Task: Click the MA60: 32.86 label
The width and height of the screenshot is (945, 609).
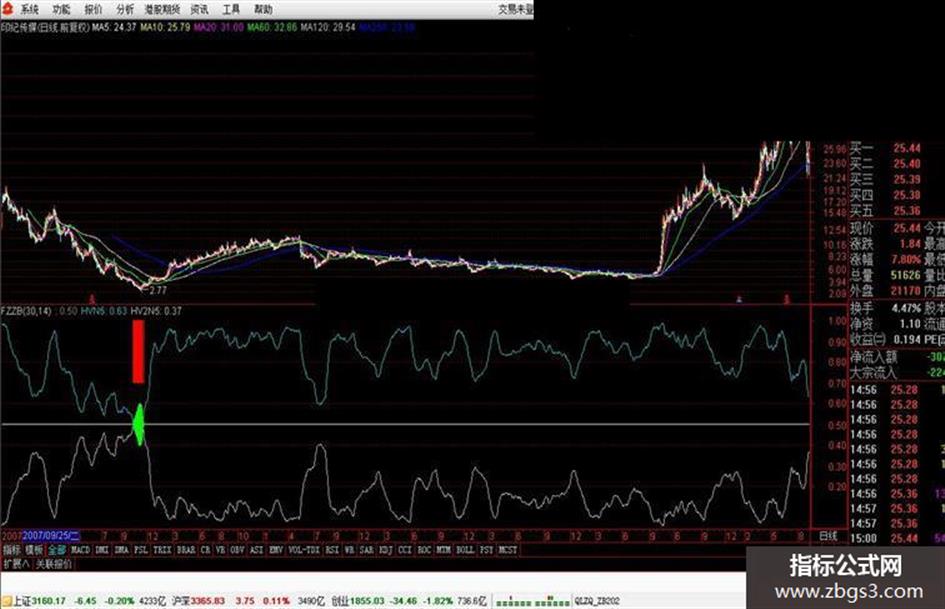Action: (x=272, y=27)
